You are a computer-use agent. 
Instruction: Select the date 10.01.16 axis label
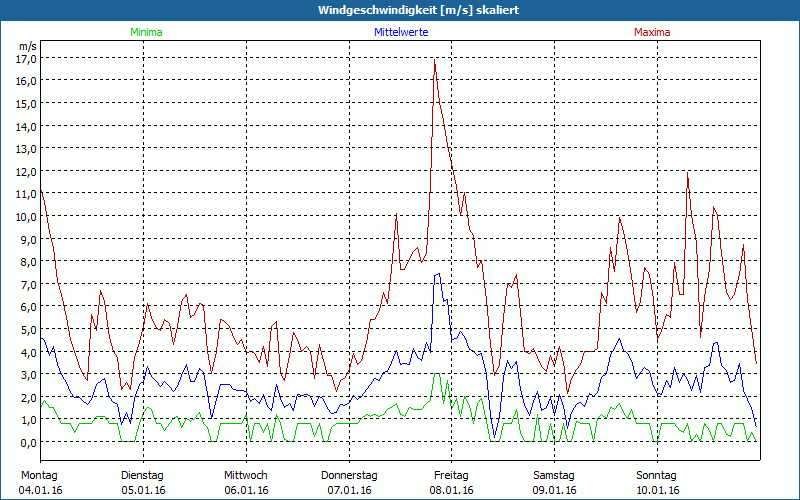point(658,490)
